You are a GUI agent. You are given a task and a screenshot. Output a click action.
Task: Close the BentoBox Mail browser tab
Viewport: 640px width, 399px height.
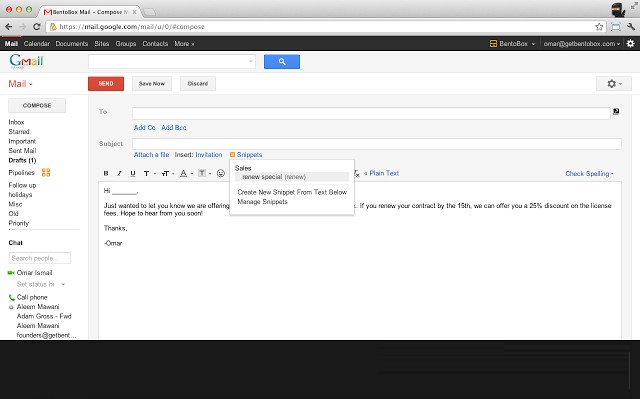tap(134, 12)
